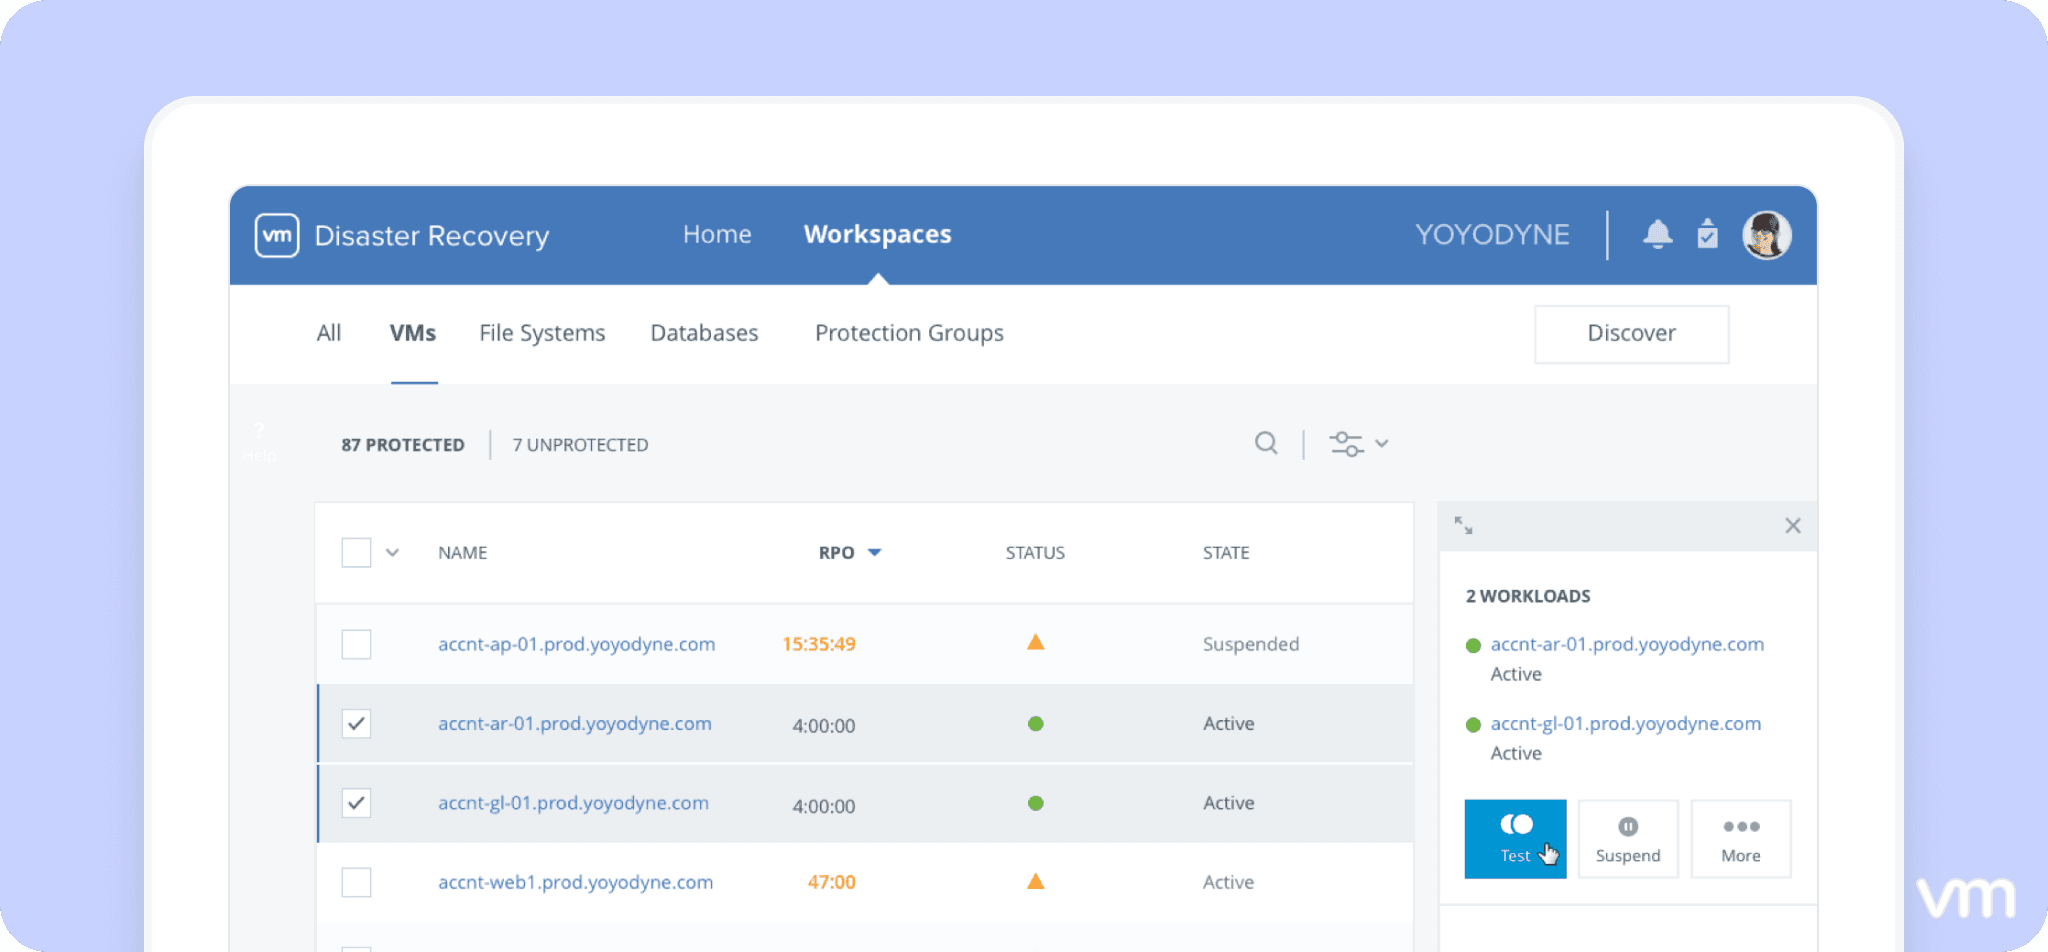The height and width of the screenshot is (952, 2048).
Task: Open the filter settings icon
Action: pyautogui.click(x=1345, y=443)
